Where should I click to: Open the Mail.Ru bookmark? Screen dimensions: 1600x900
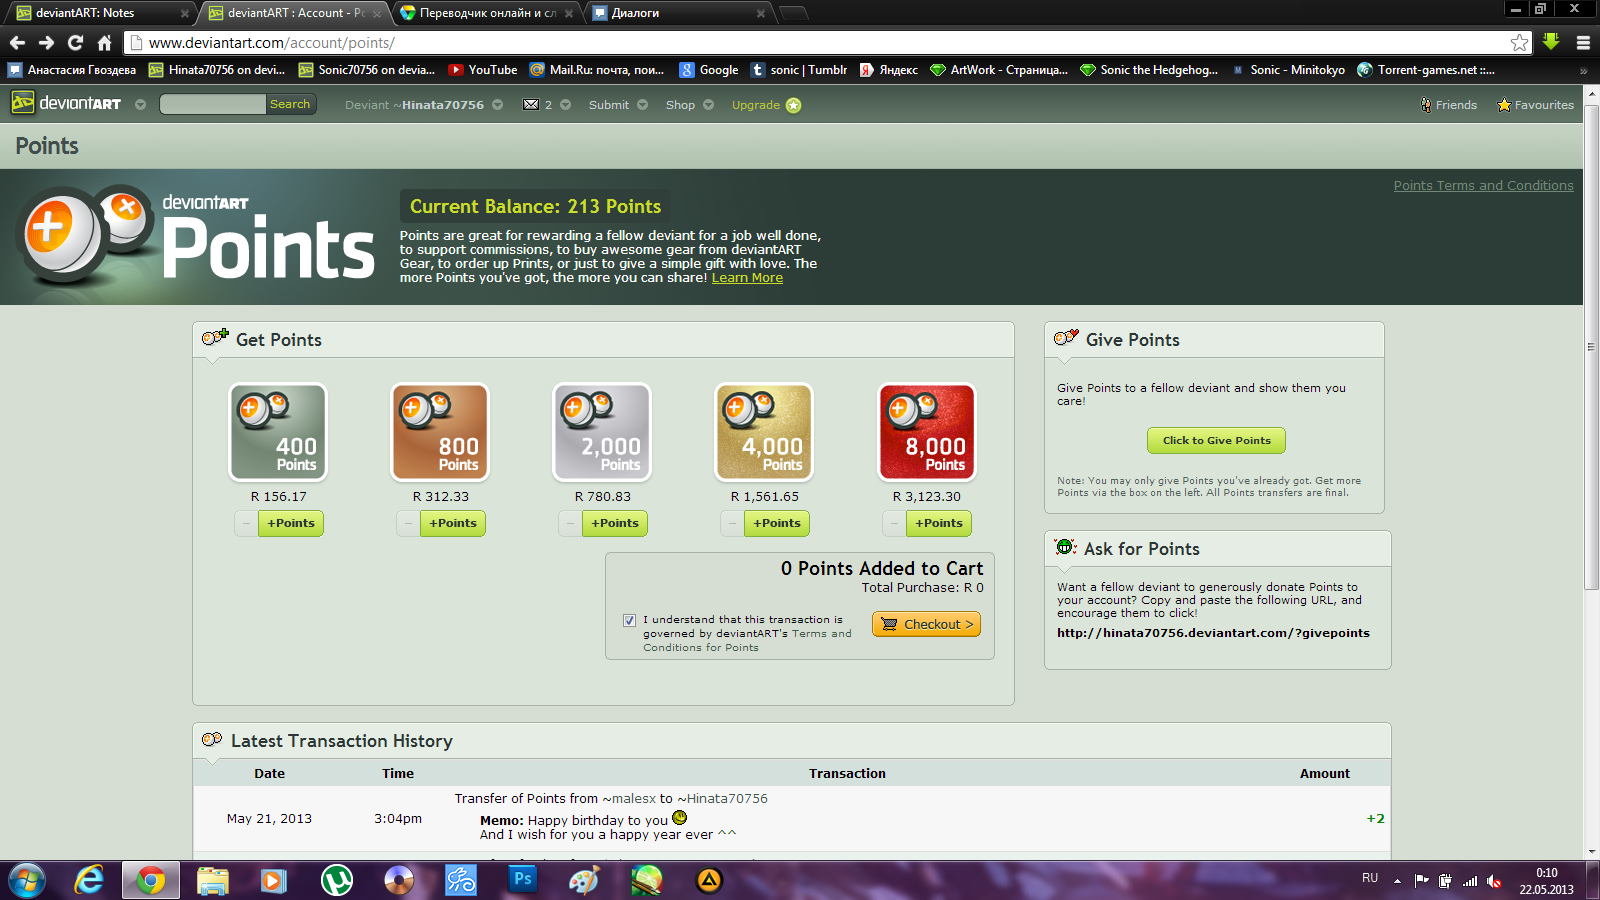pos(597,70)
